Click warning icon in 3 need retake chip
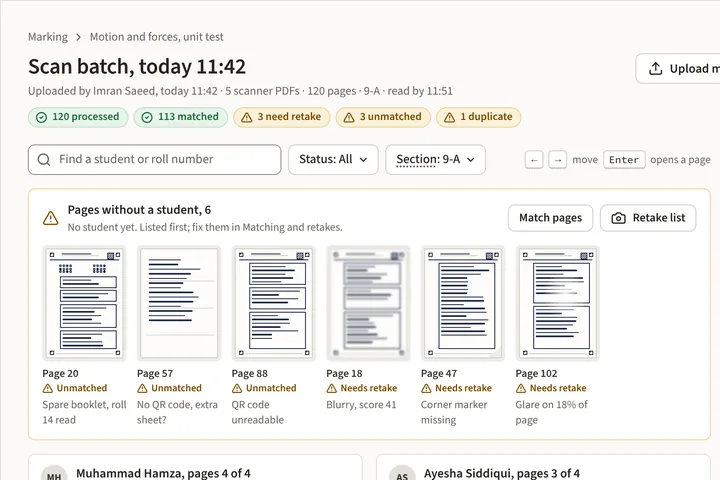720x480 pixels. click(247, 118)
